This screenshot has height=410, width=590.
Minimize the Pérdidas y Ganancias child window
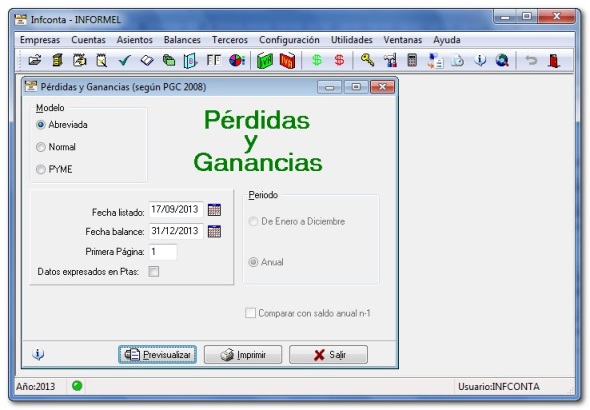click(x=330, y=87)
